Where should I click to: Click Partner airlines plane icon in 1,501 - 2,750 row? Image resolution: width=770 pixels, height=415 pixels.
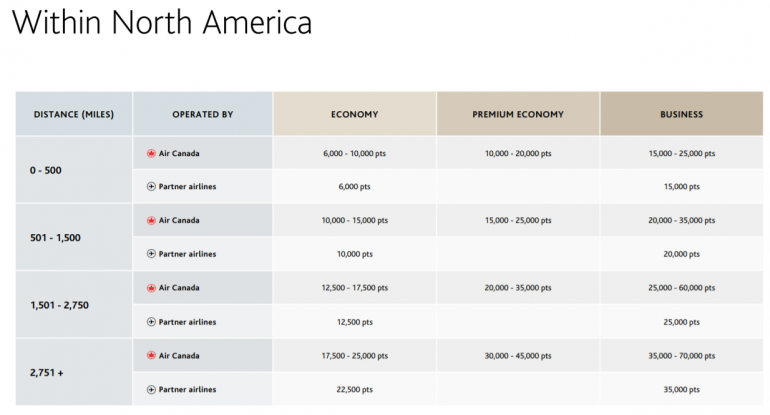tap(152, 322)
